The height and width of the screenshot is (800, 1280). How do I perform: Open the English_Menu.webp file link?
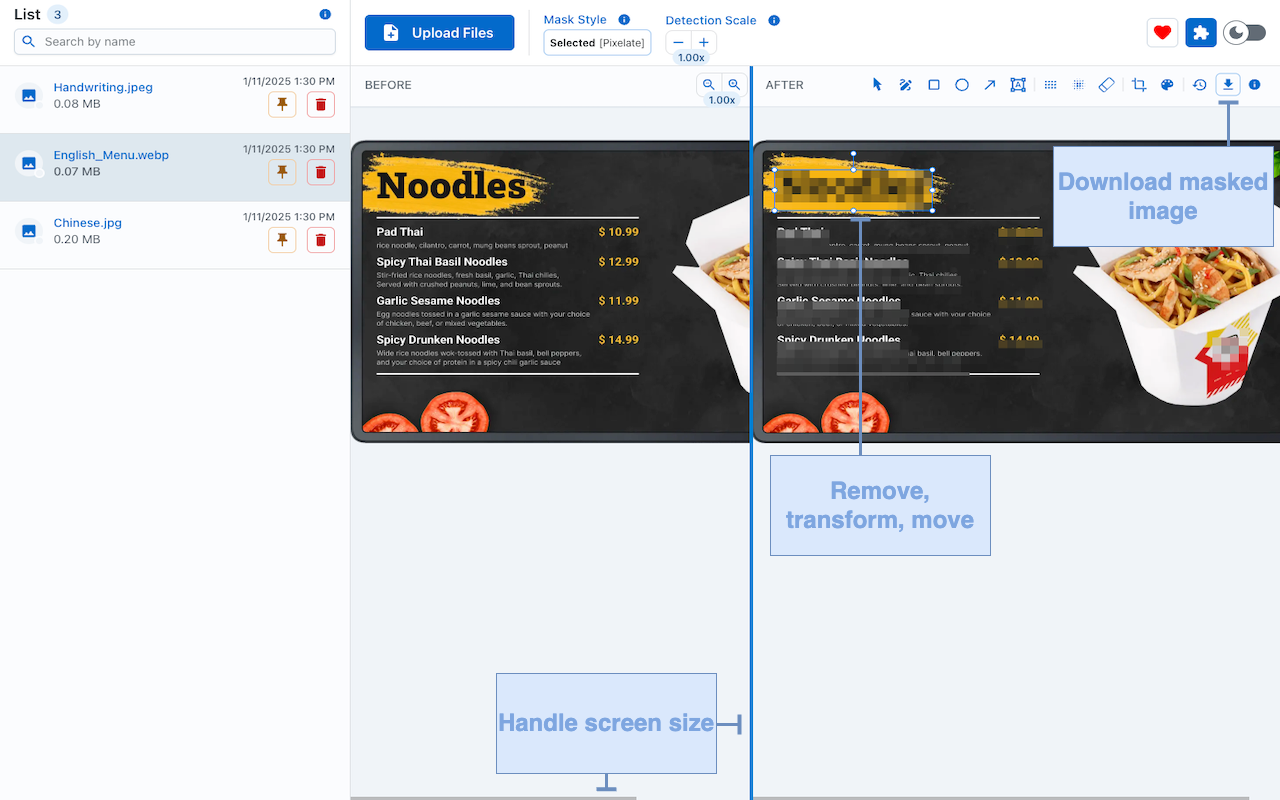pos(111,155)
